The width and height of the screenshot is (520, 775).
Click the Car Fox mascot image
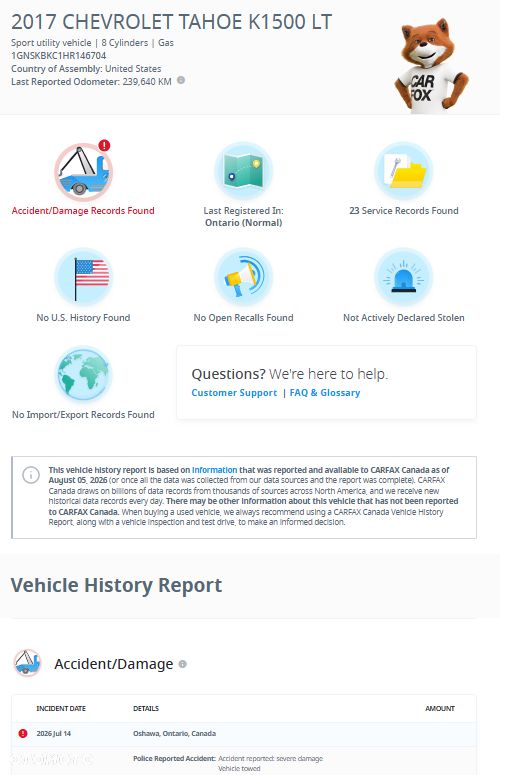point(431,65)
